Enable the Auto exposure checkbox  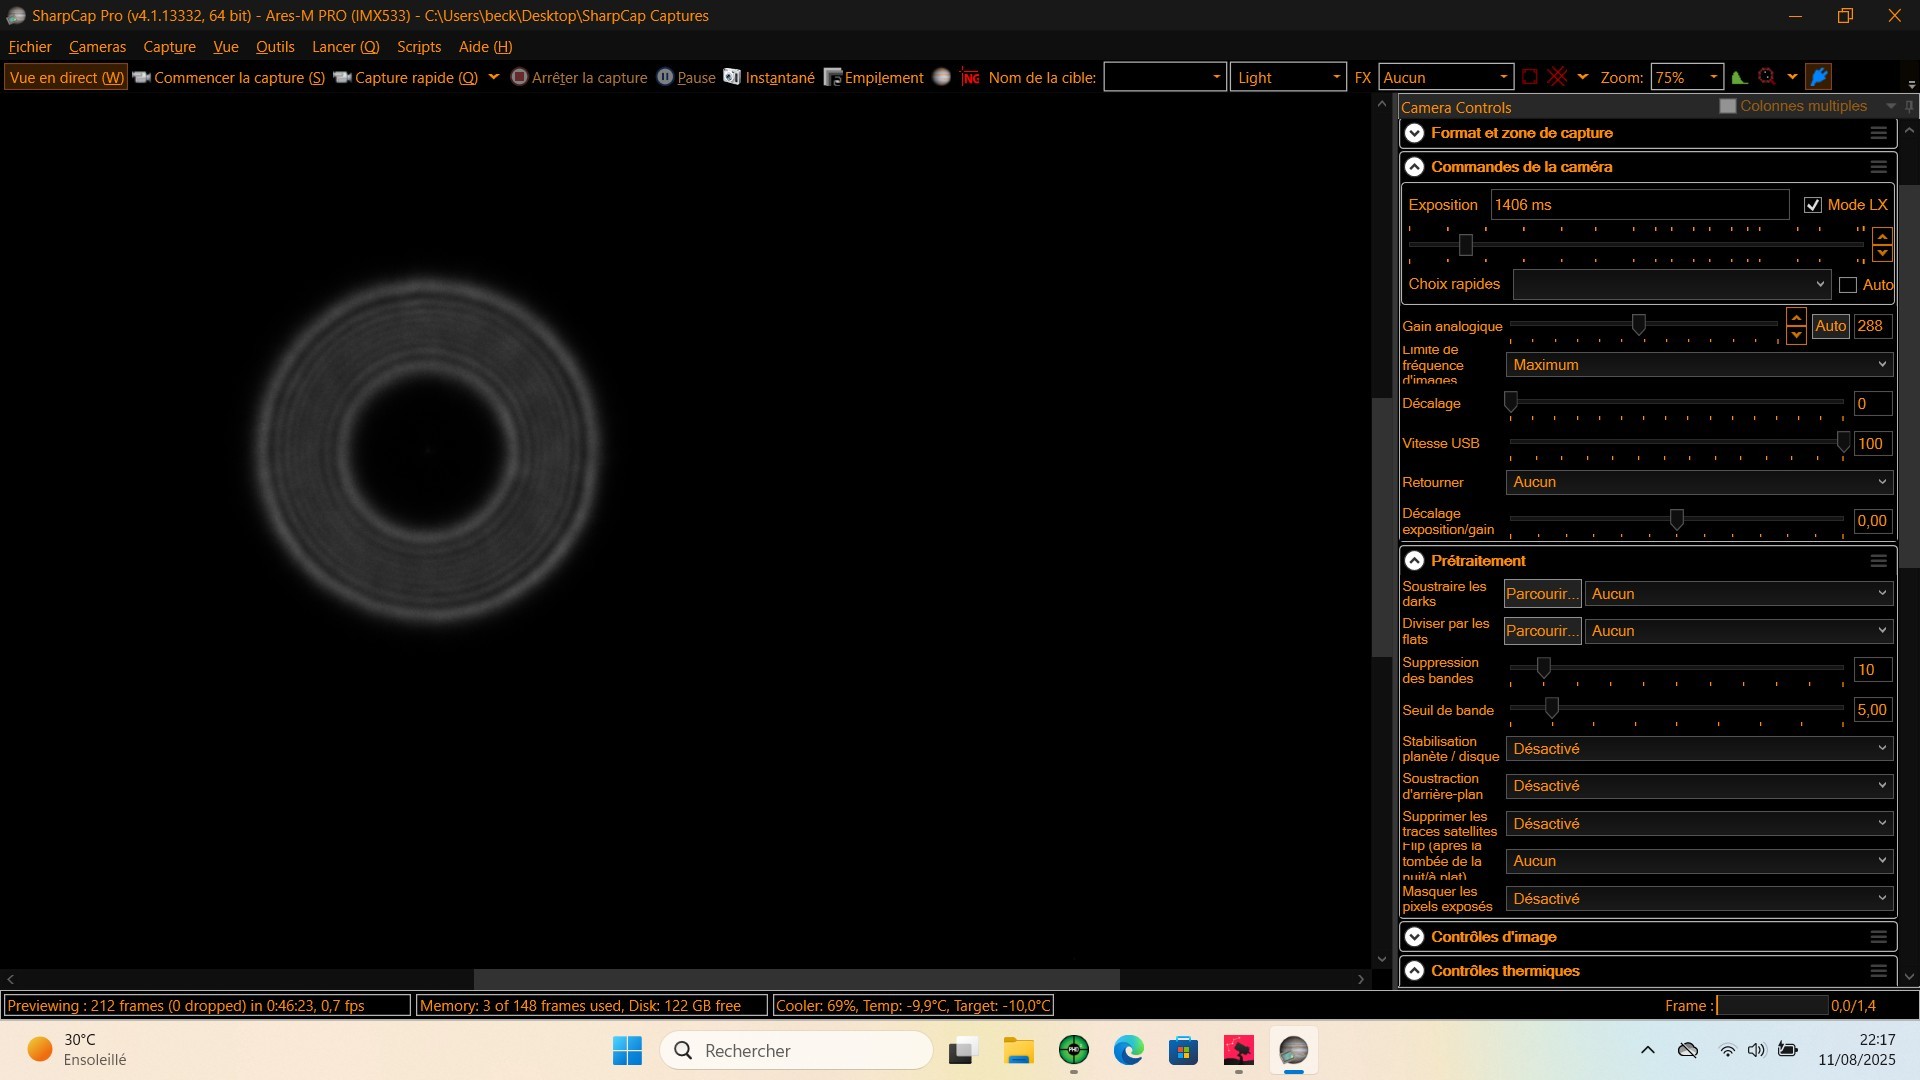[1848, 285]
